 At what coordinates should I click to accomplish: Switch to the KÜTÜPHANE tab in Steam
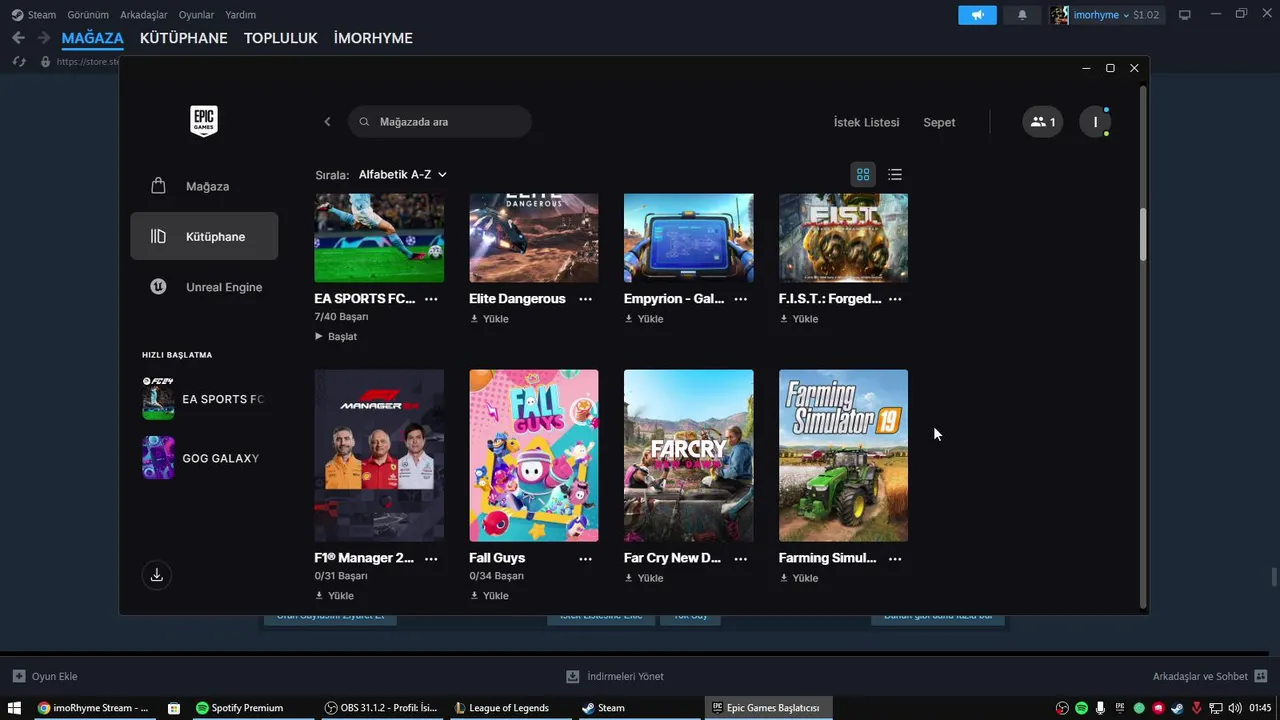click(x=184, y=38)
